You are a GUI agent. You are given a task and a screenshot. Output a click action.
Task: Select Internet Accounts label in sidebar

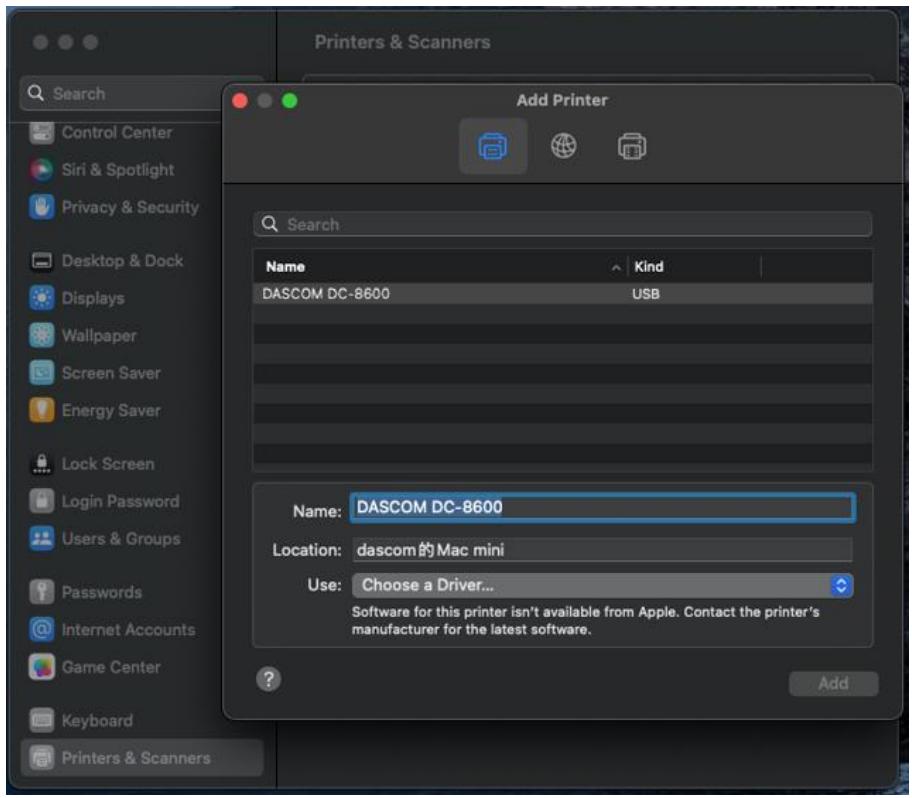129,630
